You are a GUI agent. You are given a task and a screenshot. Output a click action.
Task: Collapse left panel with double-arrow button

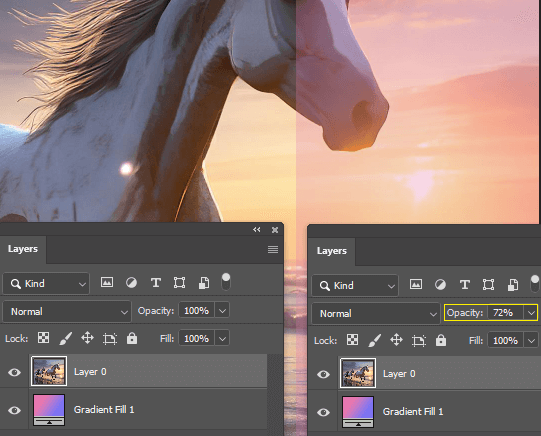point(256,230)
